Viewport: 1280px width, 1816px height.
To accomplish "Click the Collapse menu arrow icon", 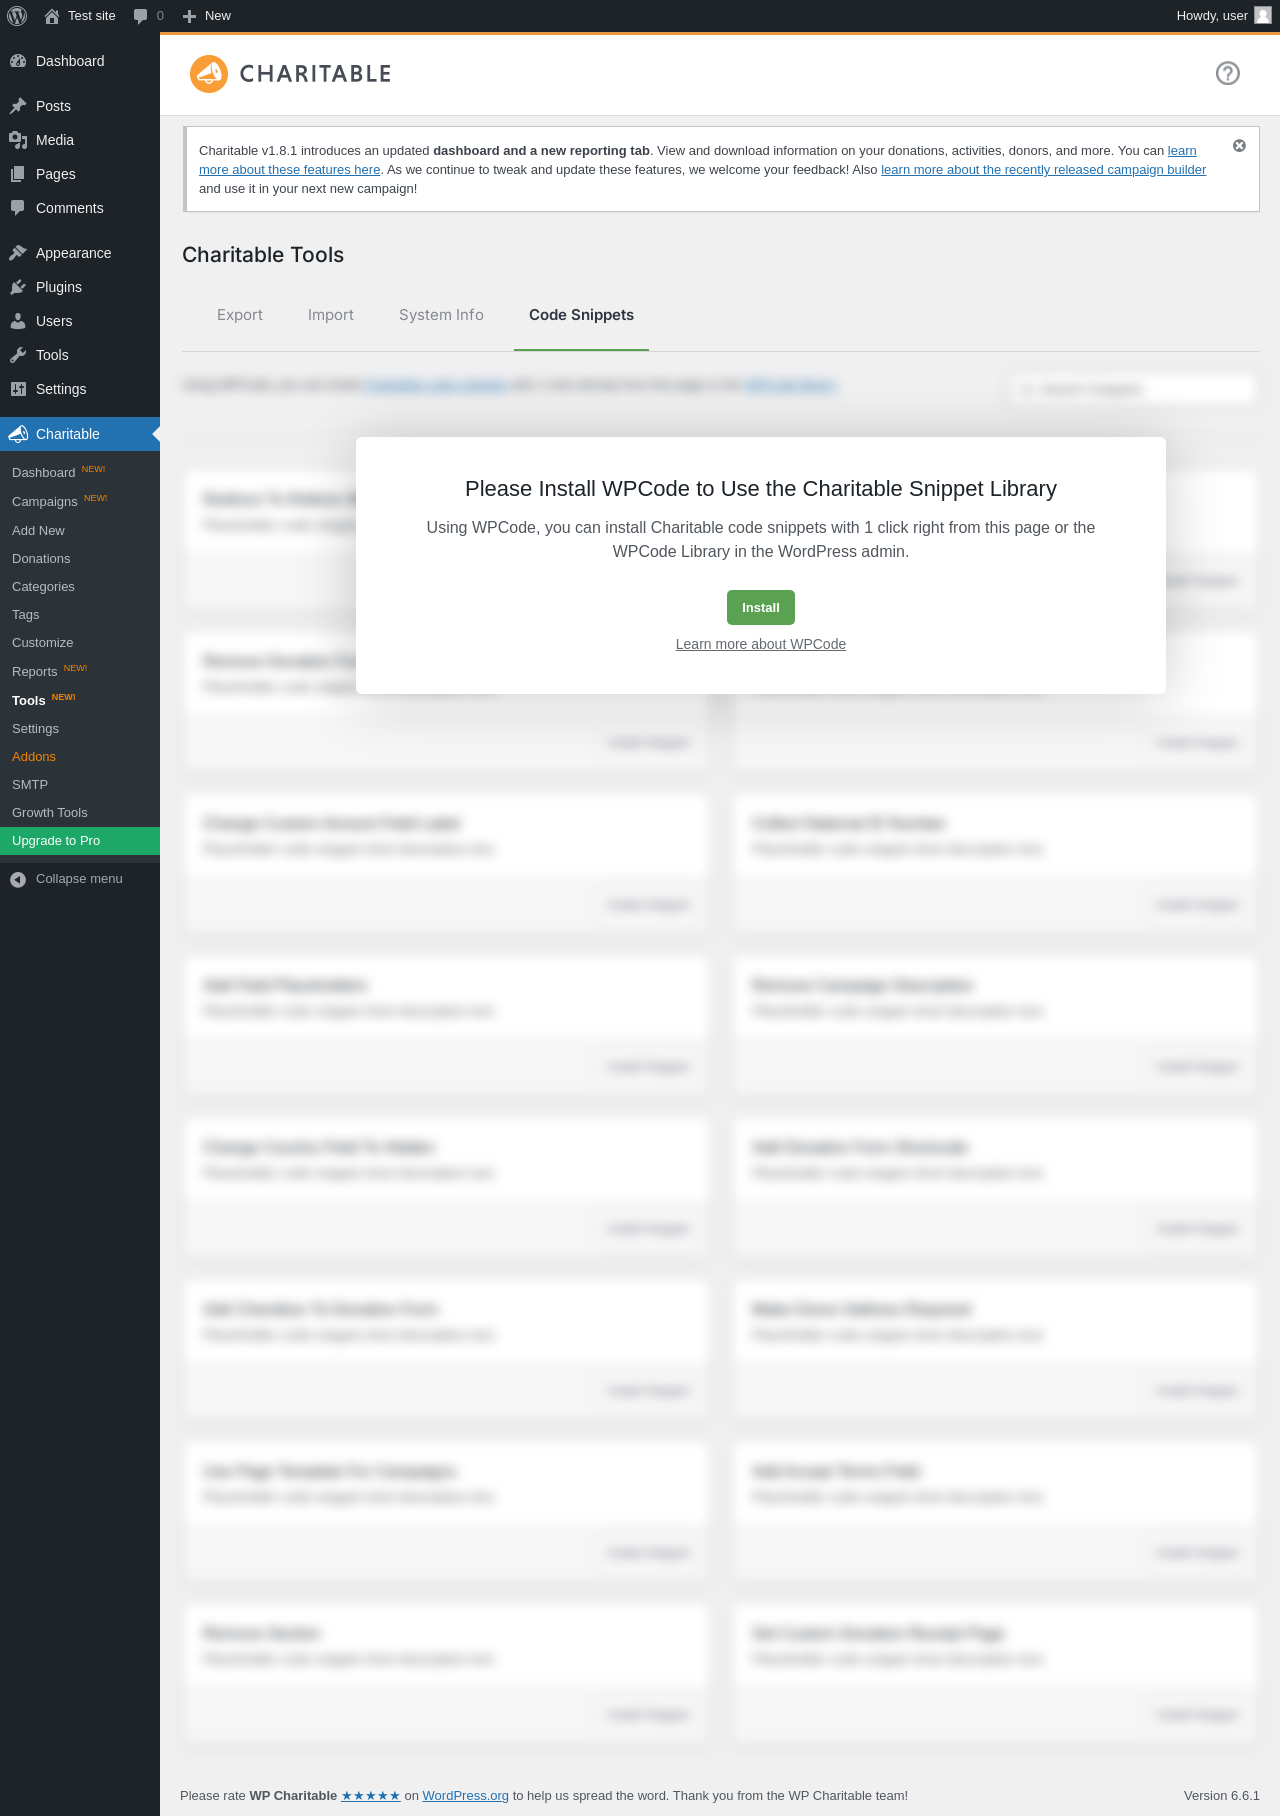I will coord(18,879).
